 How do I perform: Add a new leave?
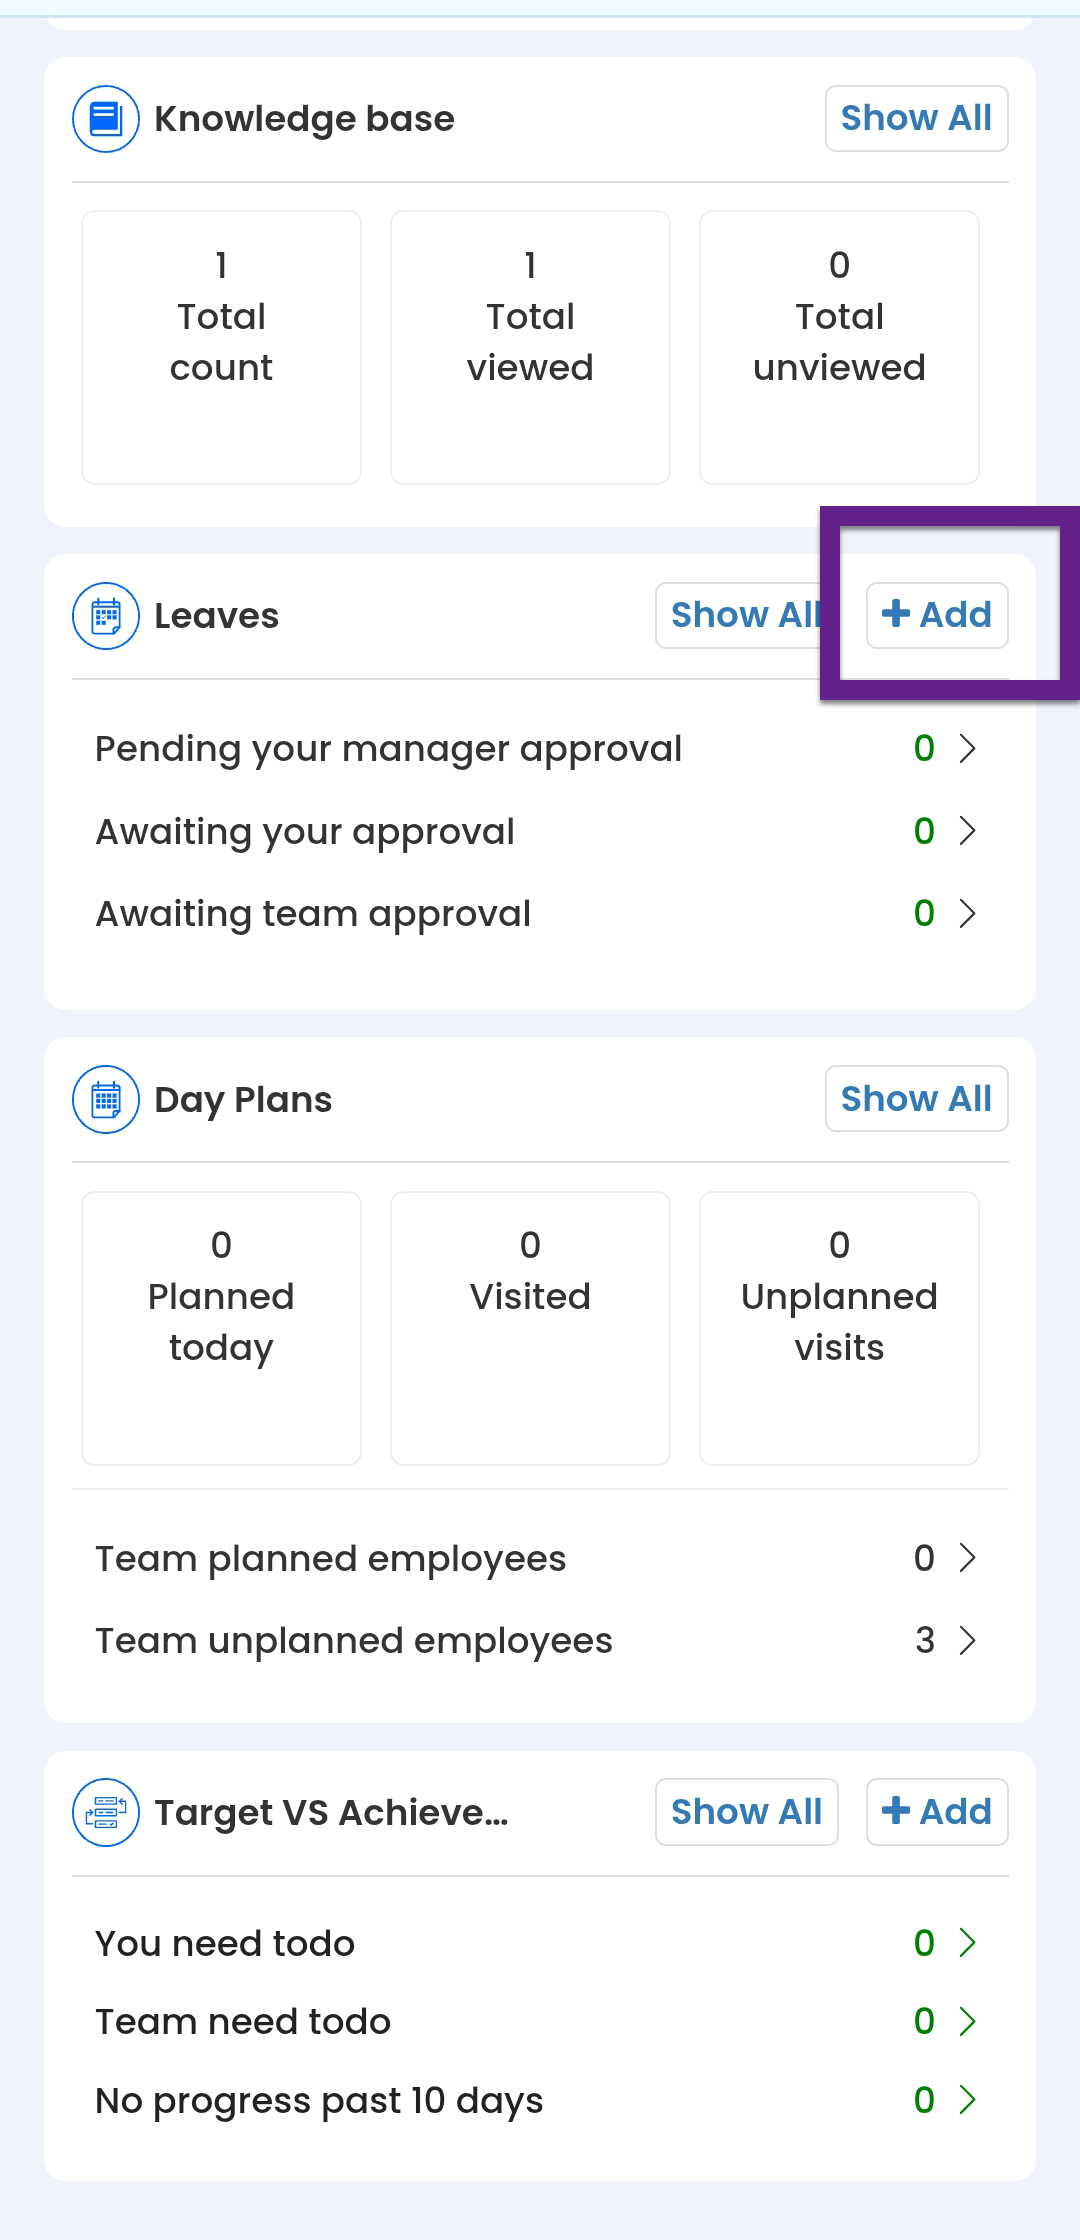click(x=937, y=615)
